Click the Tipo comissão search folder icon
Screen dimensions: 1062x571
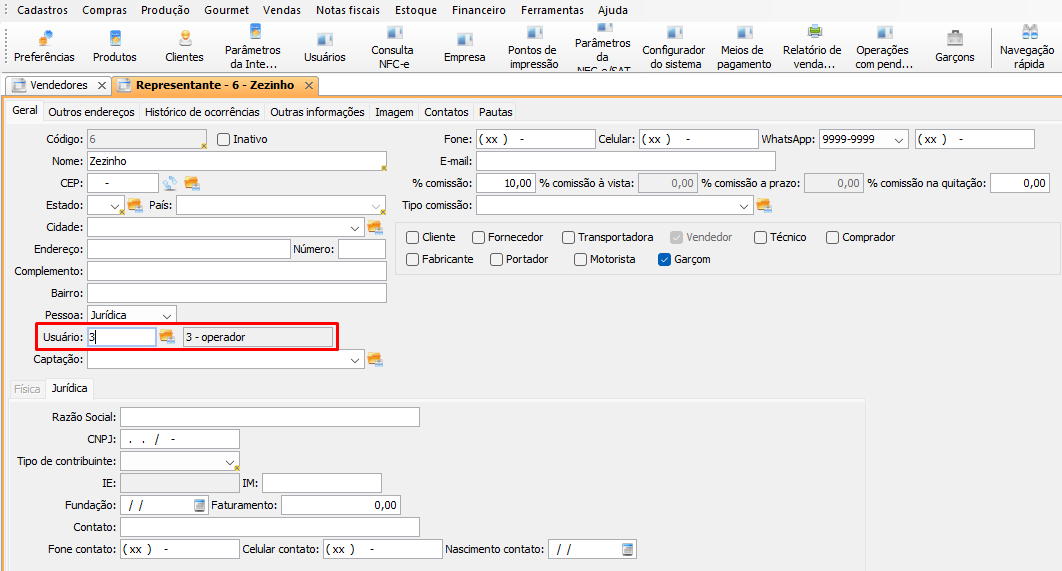(x=764, y=205)
